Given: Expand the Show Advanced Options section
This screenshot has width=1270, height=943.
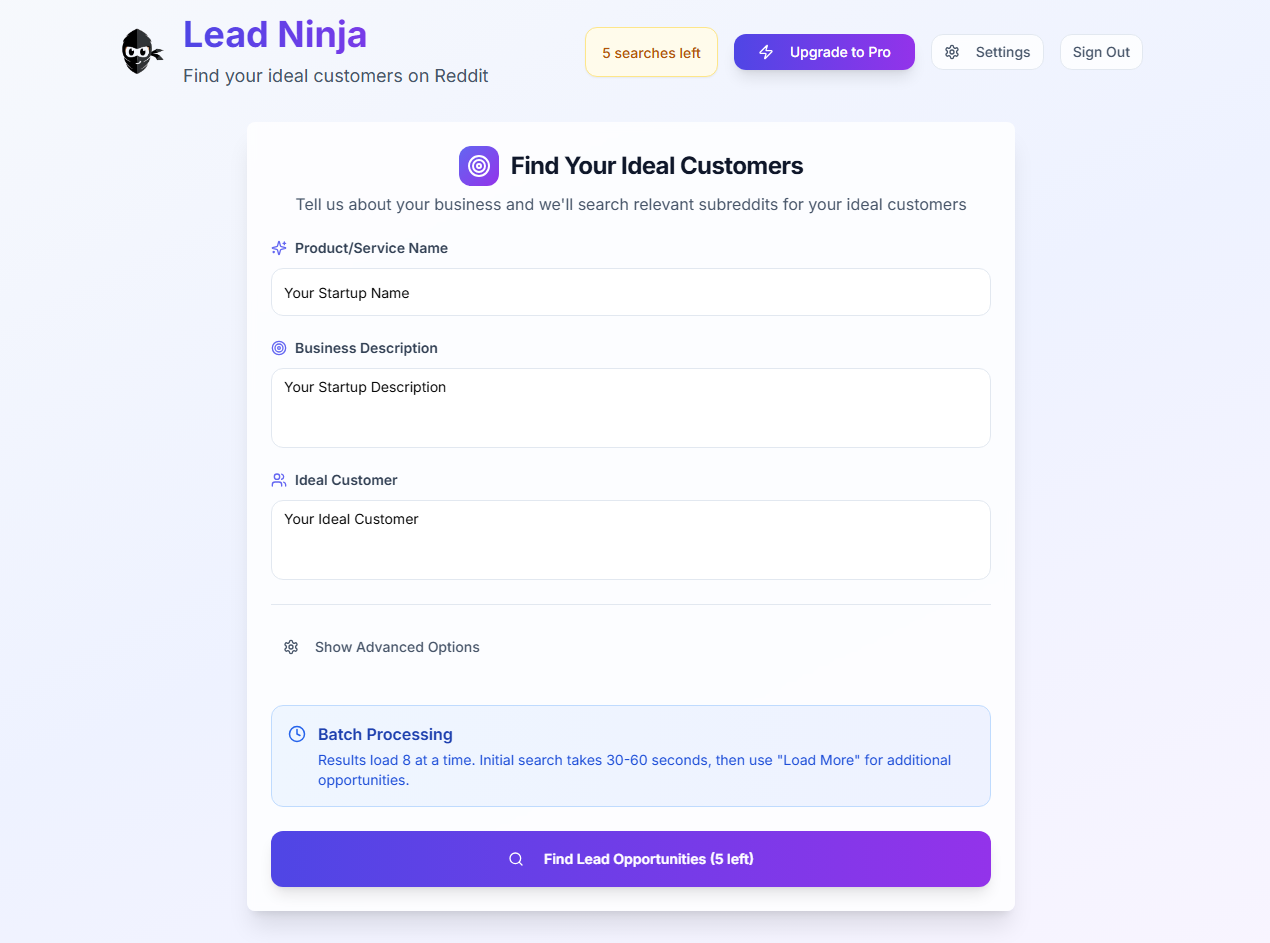Looking at the screenshot, I should 397,647.
